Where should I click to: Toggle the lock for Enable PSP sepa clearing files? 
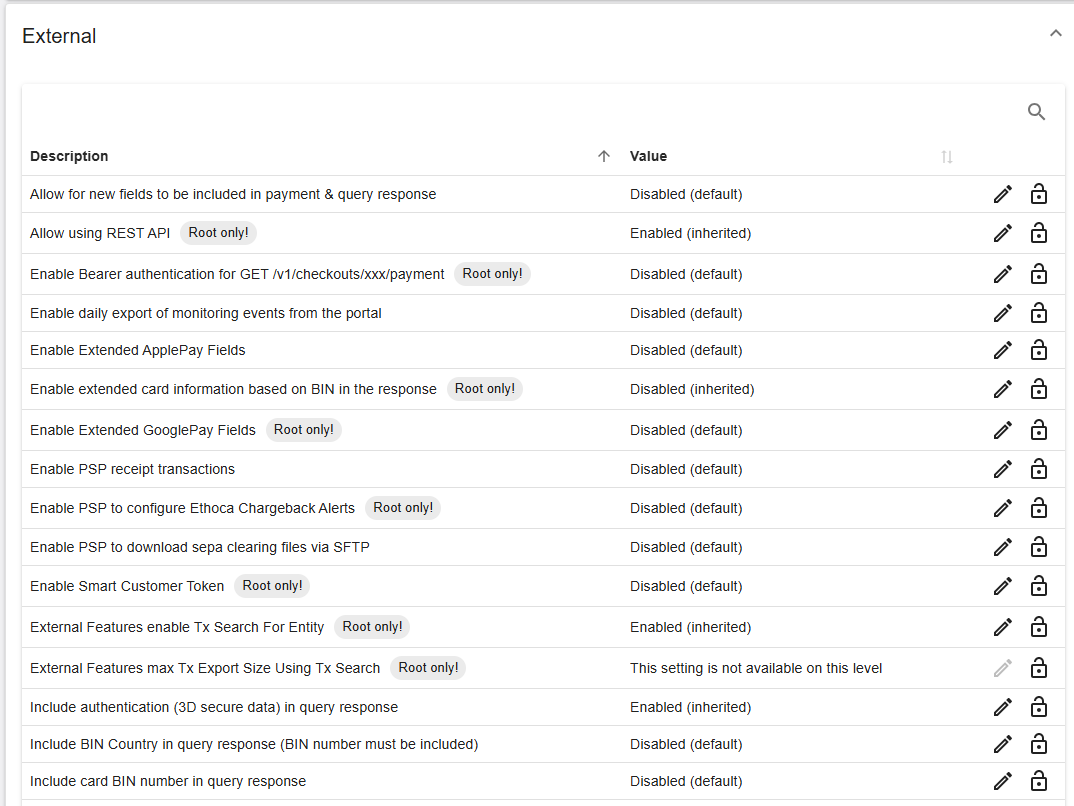click(1038, 547)
